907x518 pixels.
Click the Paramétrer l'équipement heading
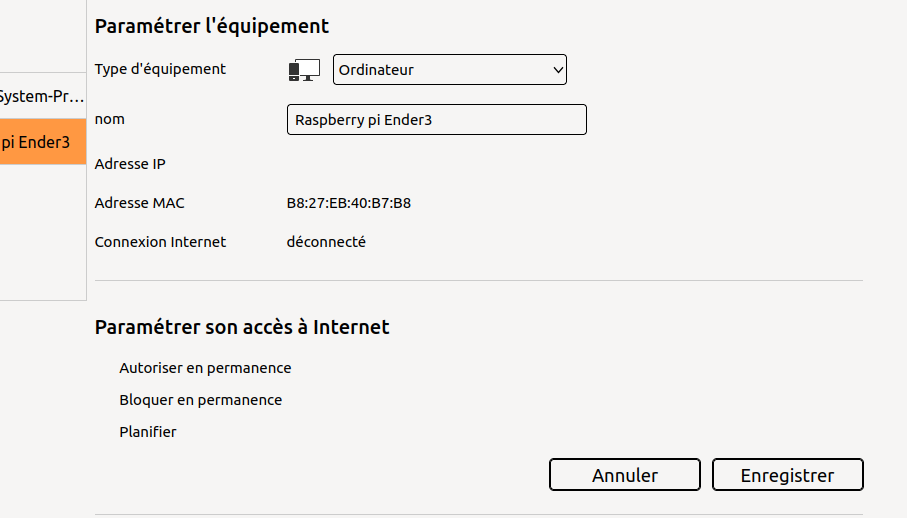(x=212, y=26)
